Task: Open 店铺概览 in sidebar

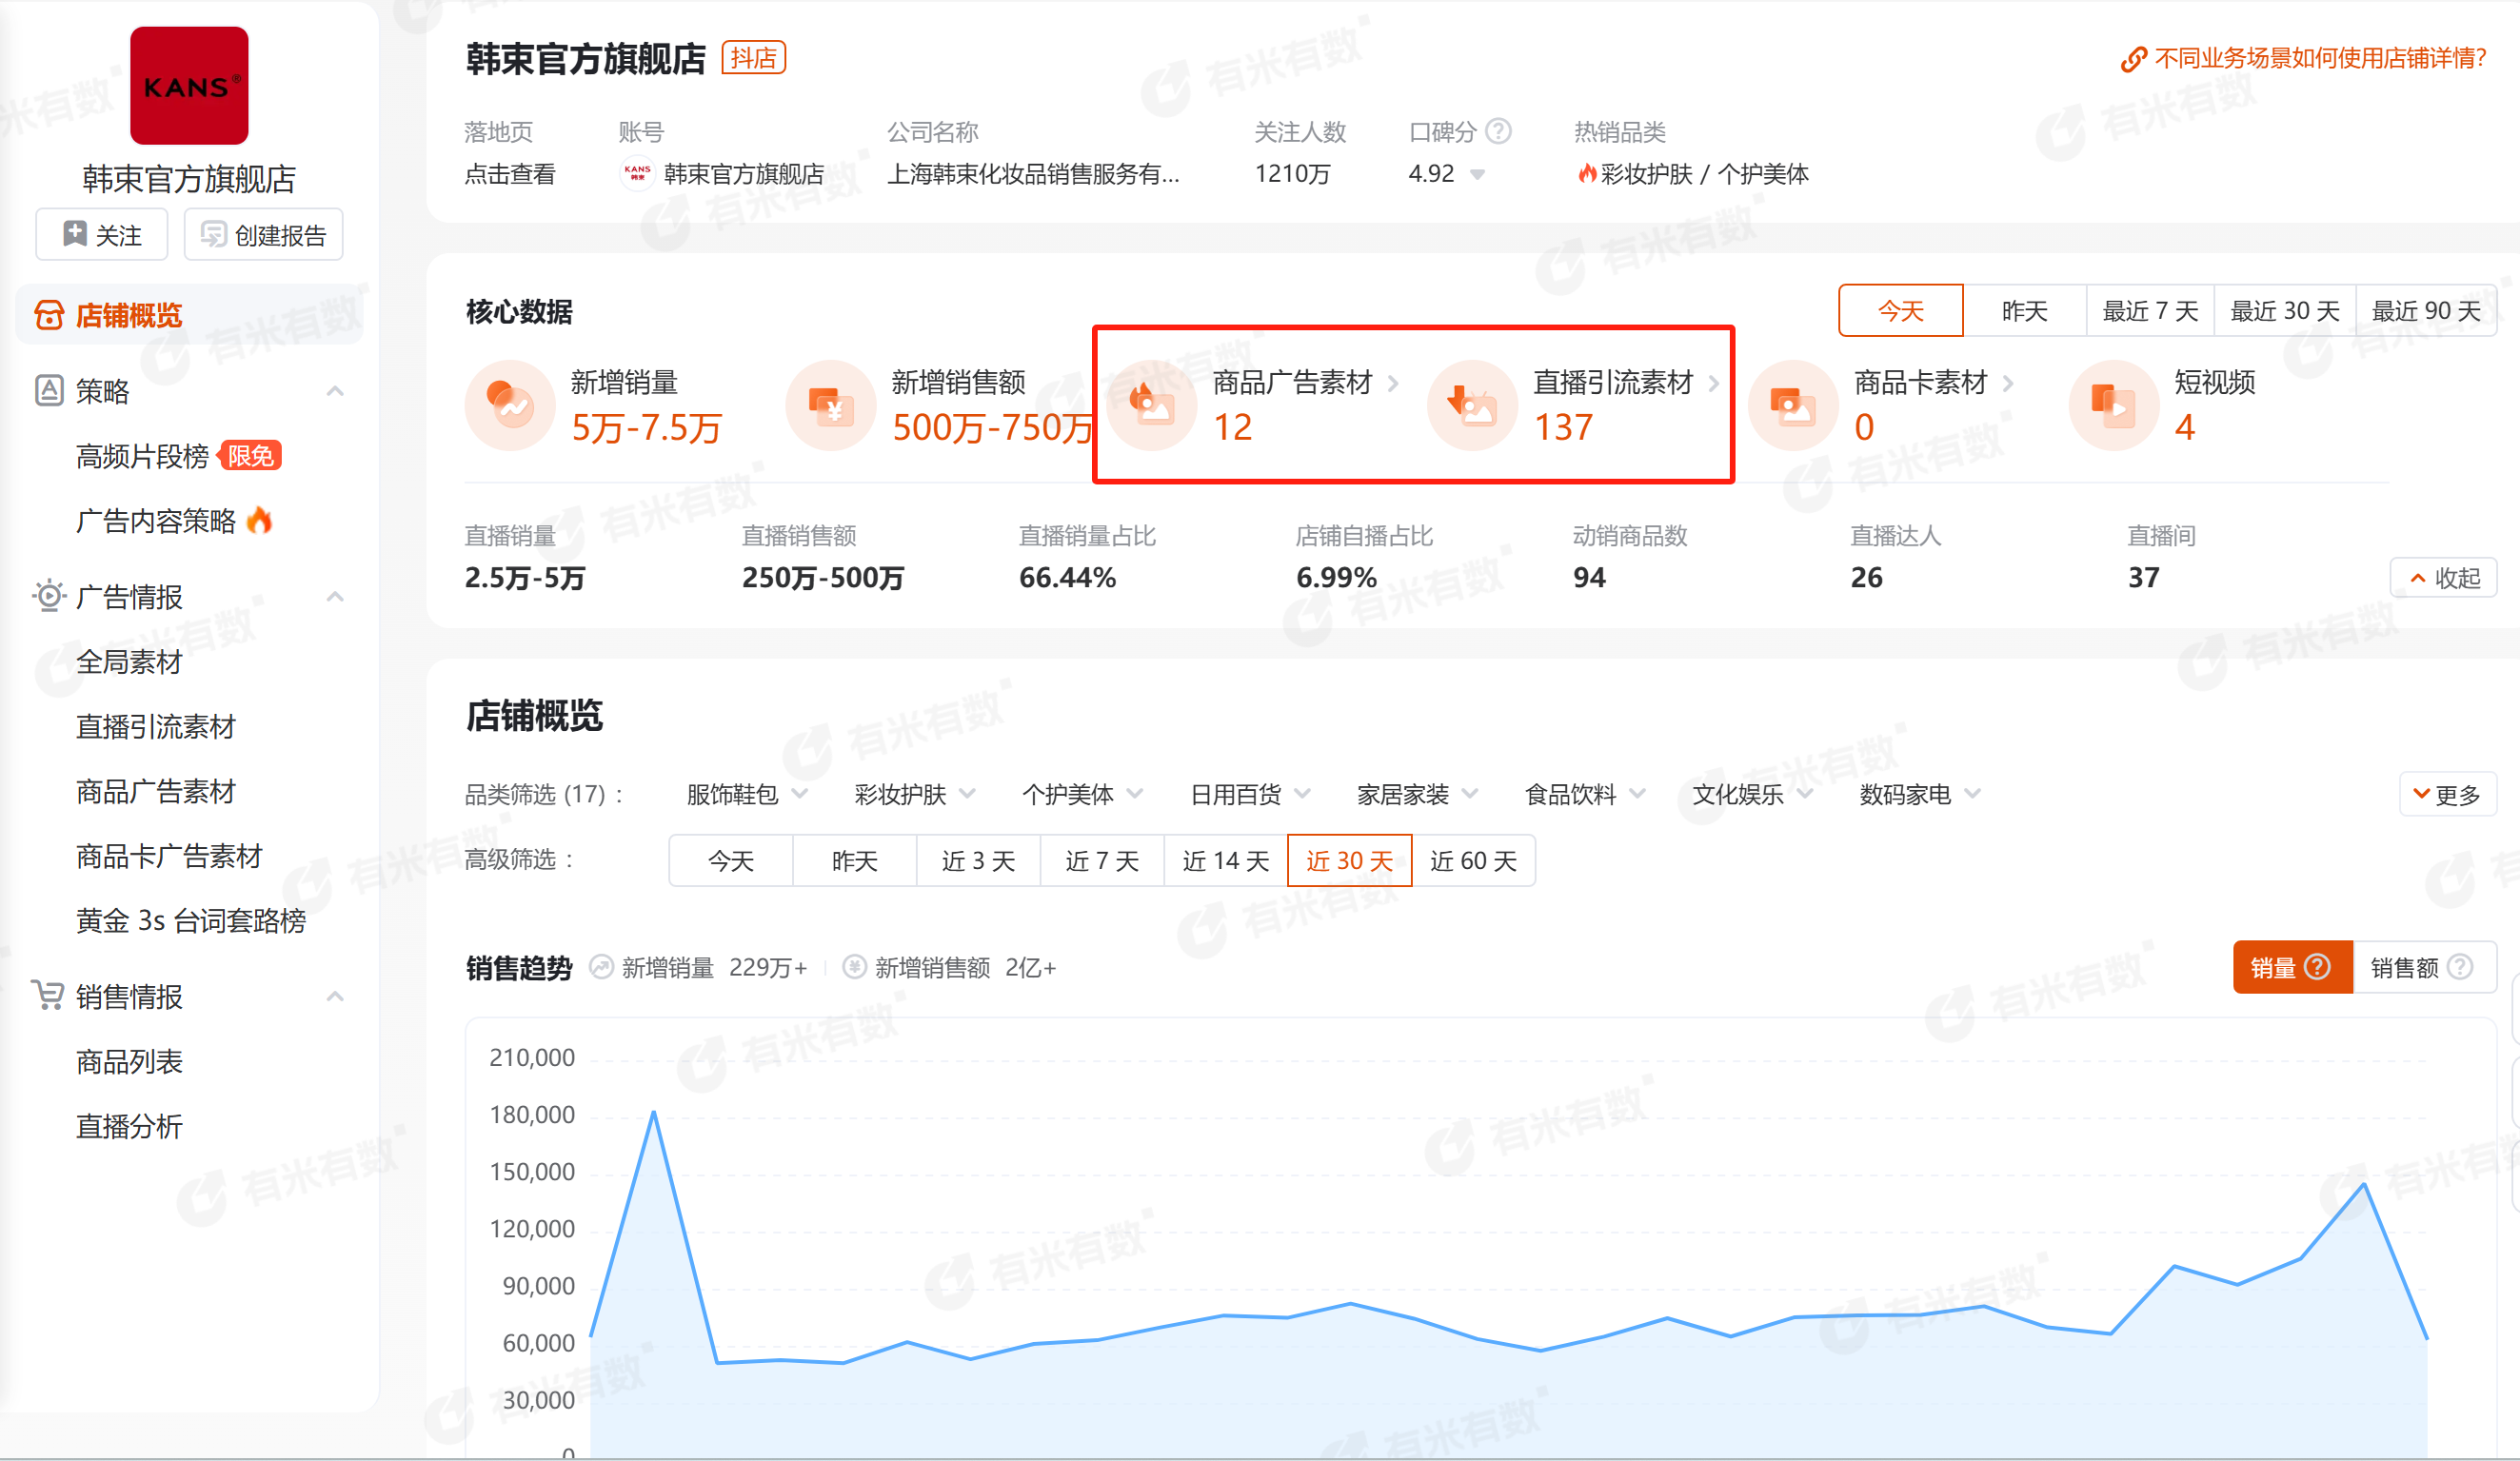Action: [129, 315]
